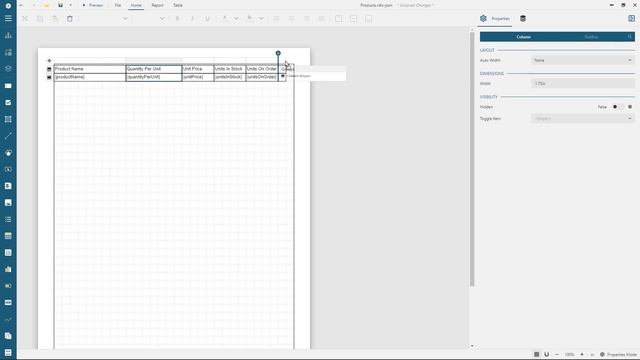Toggle grid display in the status bar
This screenshot has height=360, width=640.
(537, 354)
